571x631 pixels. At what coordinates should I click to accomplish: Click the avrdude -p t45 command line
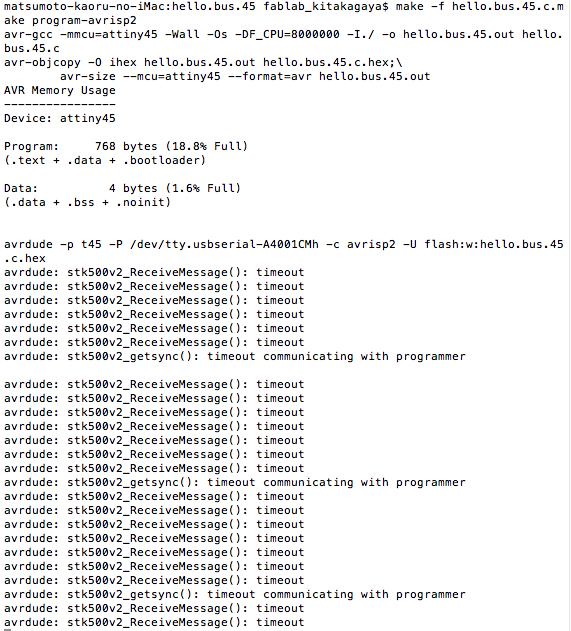[283, 244]
